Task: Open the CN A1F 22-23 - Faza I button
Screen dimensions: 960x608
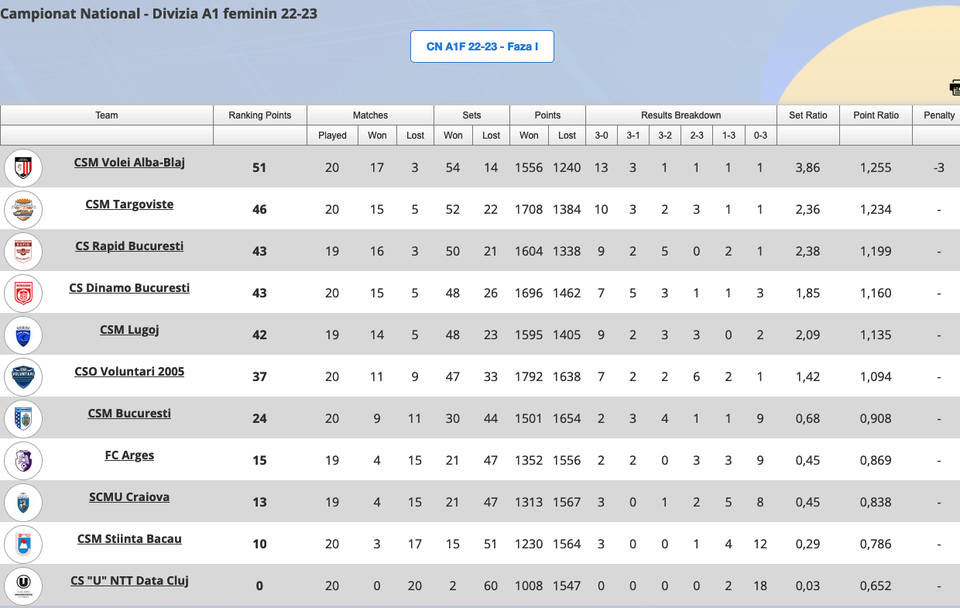Action: (482, 47)
